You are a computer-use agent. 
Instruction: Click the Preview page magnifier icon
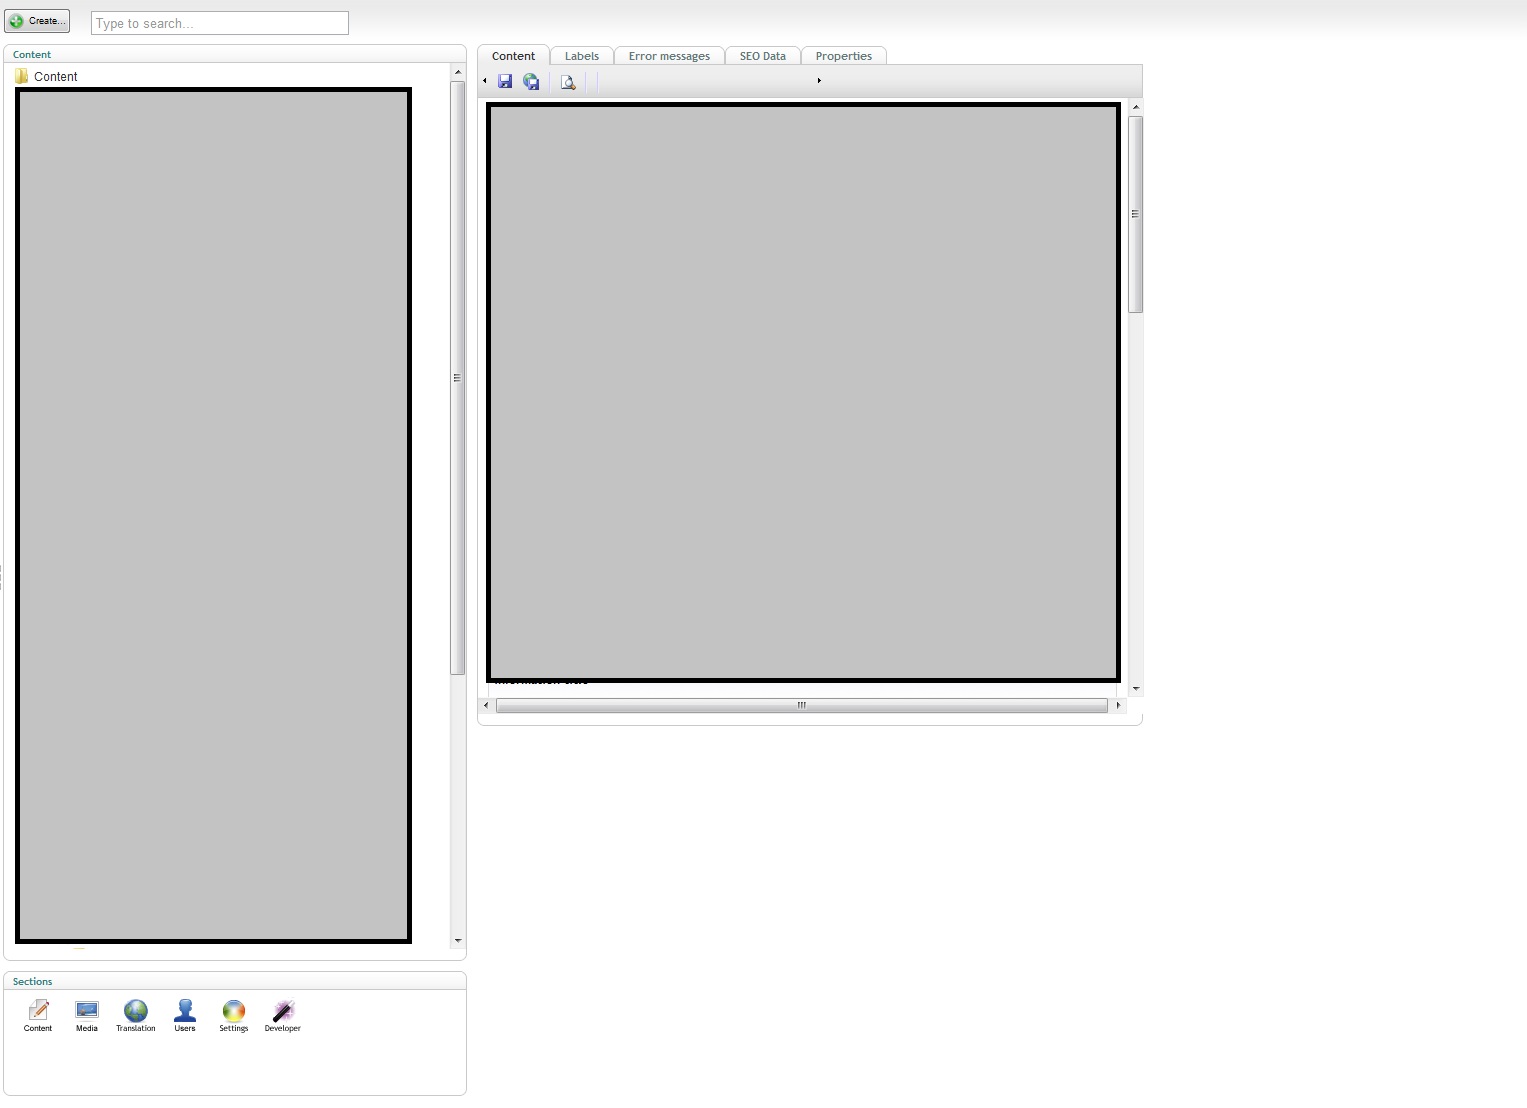568,82
